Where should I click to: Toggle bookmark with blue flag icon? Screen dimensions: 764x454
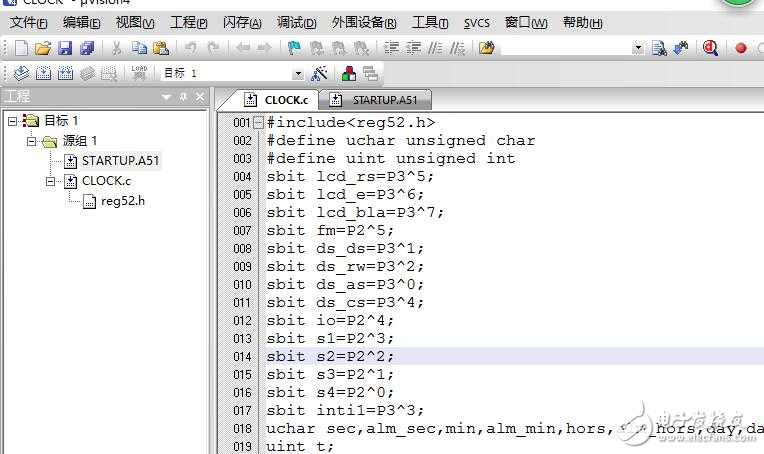[294, 48]
